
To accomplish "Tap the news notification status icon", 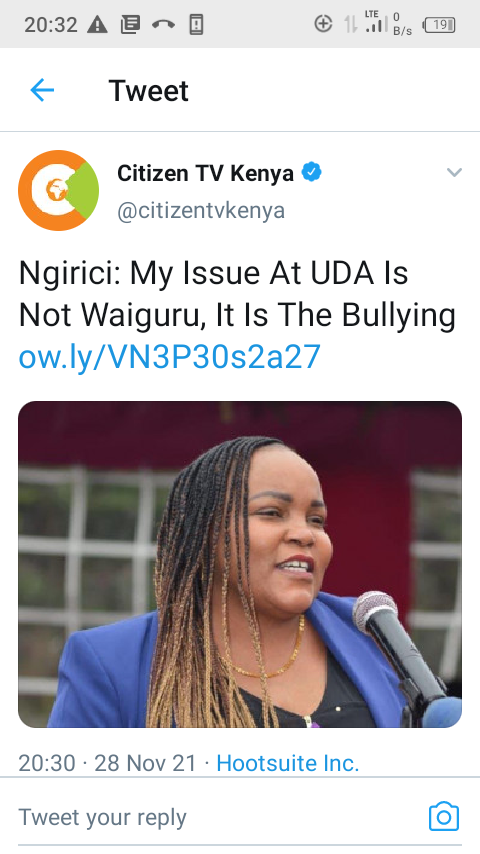I will pos(130,25).
